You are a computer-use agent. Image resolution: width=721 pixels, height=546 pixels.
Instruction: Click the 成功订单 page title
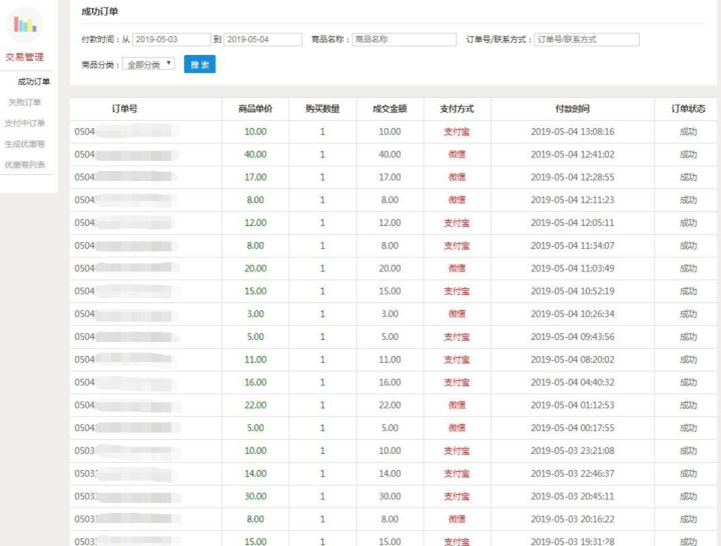pyautogui.click(x=100, y=12)
